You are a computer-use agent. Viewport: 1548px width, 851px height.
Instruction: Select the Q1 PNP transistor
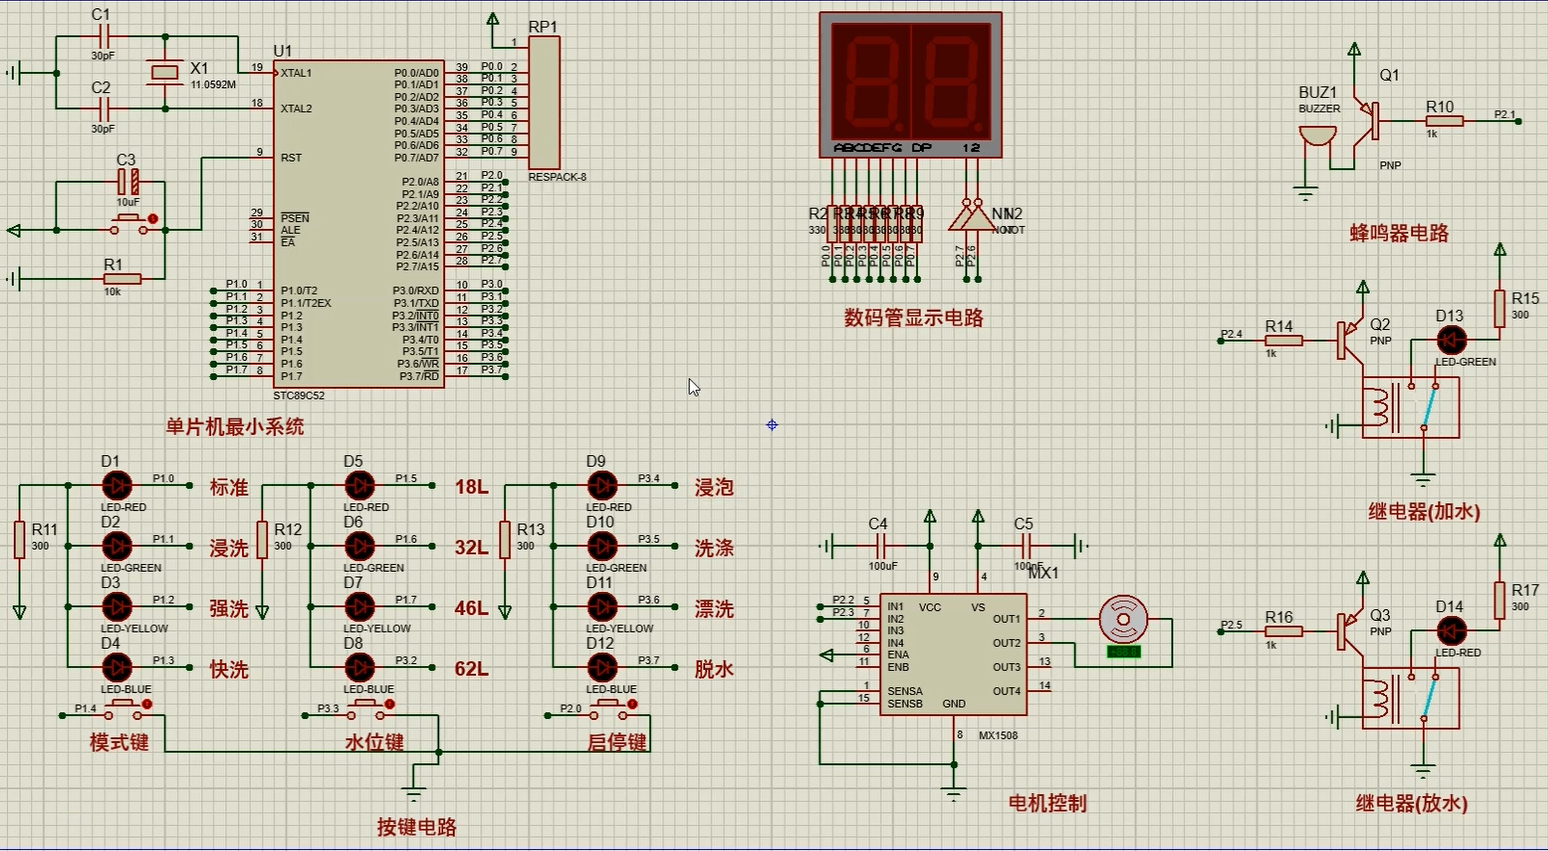coord(1366,119)
